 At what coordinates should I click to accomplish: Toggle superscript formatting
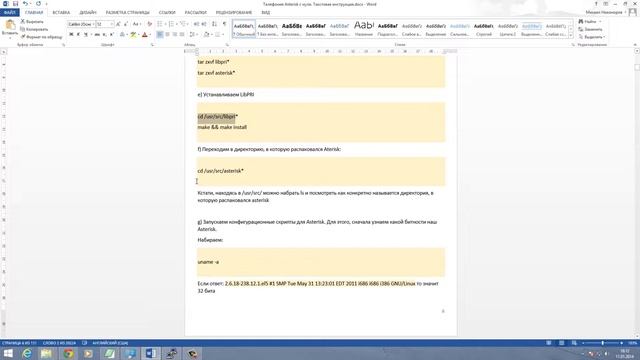[x=111, y=35]
